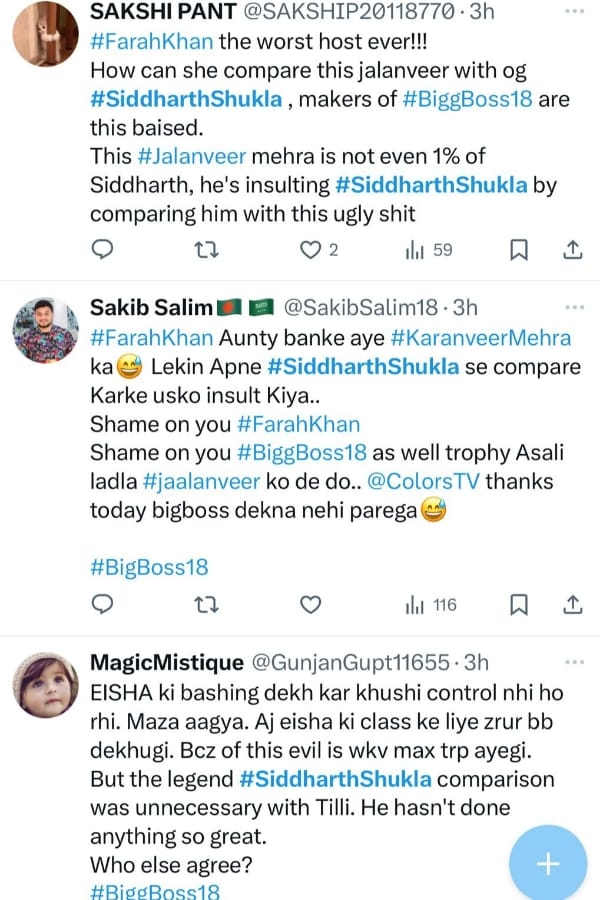
Task: Share Sakib Salim's tweet
Action: pos(573,603)
